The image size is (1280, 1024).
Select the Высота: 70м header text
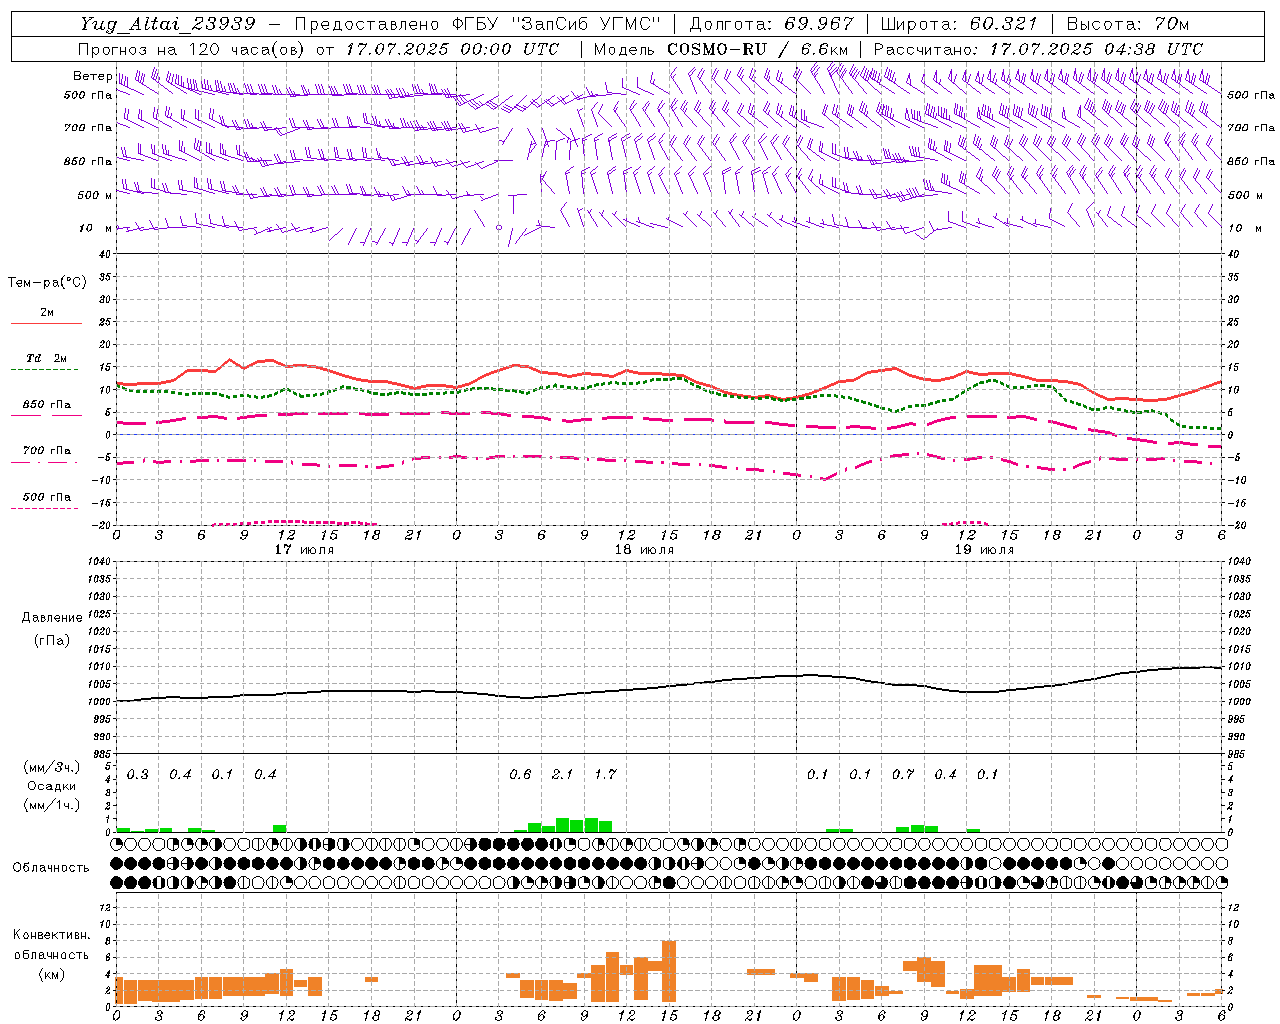tap(1127, 24)
